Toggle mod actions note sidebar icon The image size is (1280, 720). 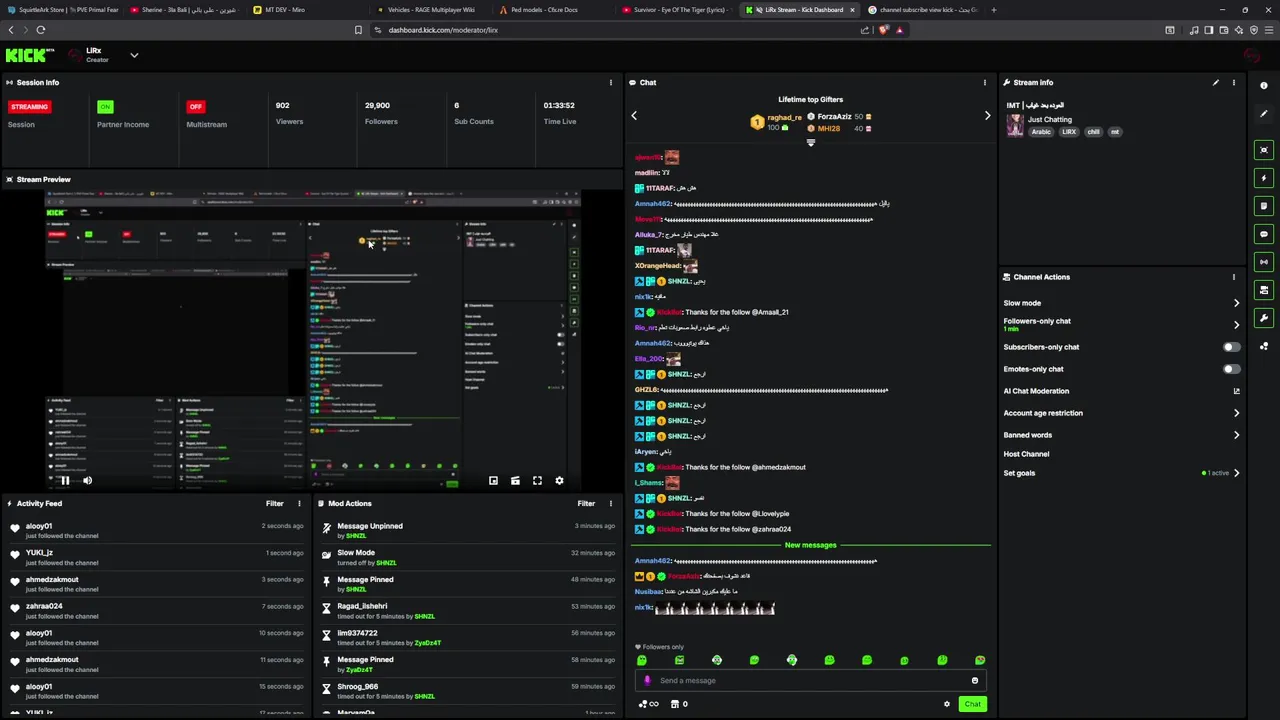click(x=1264, y=206)
